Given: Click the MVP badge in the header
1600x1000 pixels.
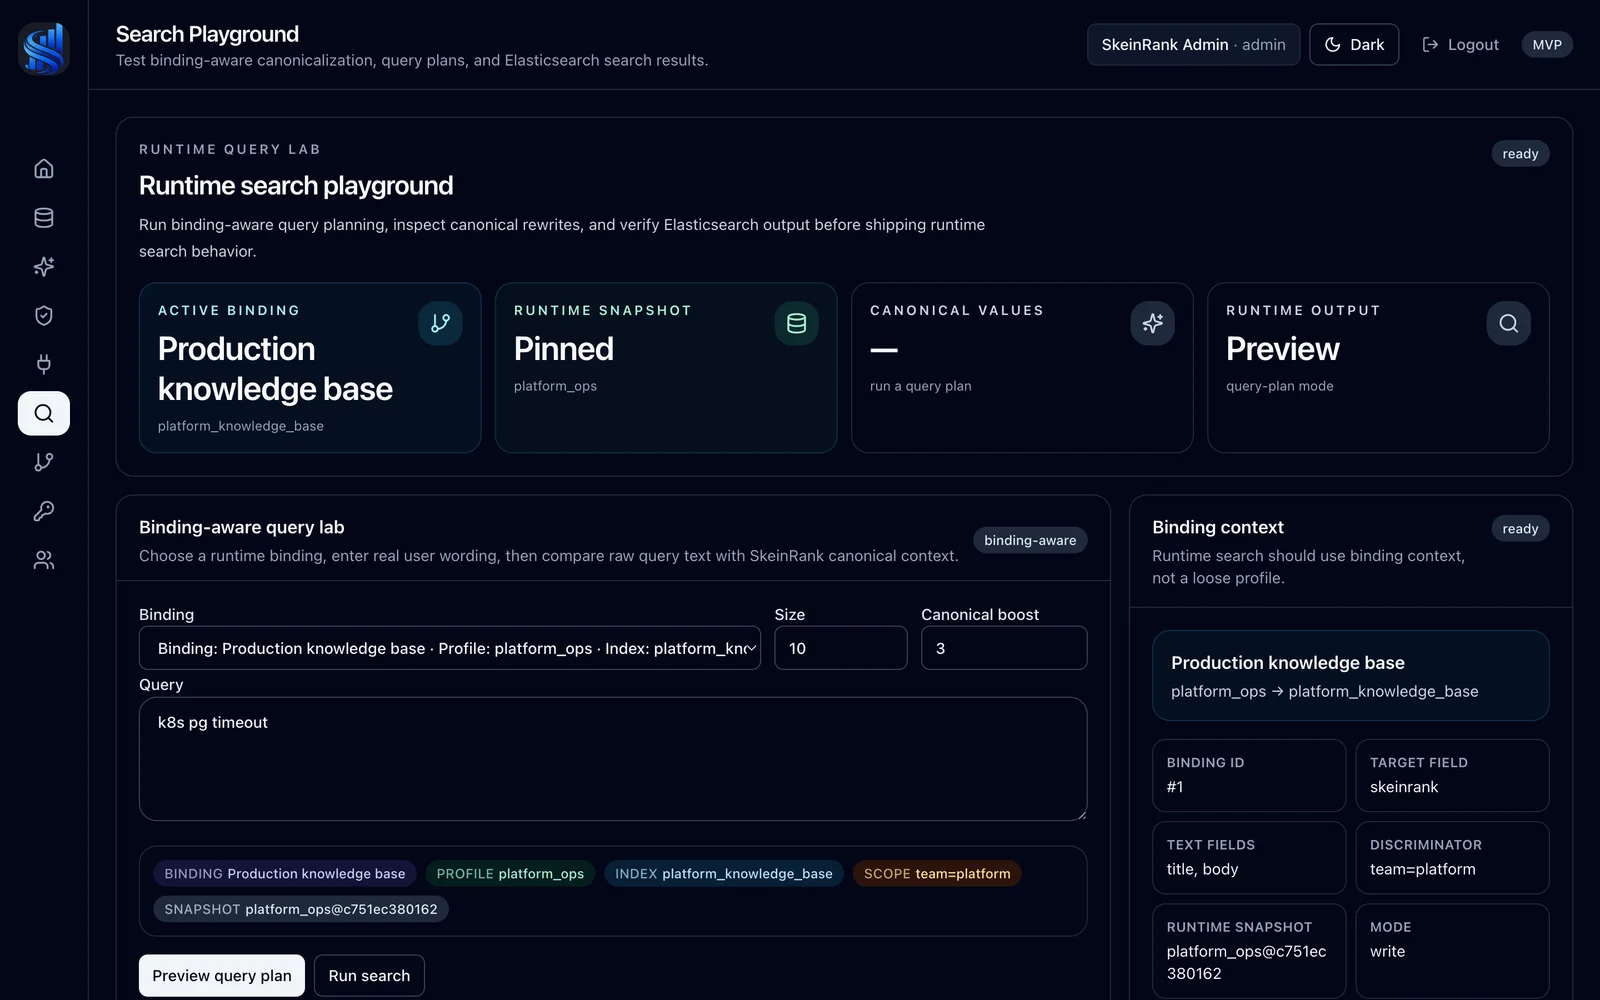Looking at the screenshot, I should pos(1546,45).
